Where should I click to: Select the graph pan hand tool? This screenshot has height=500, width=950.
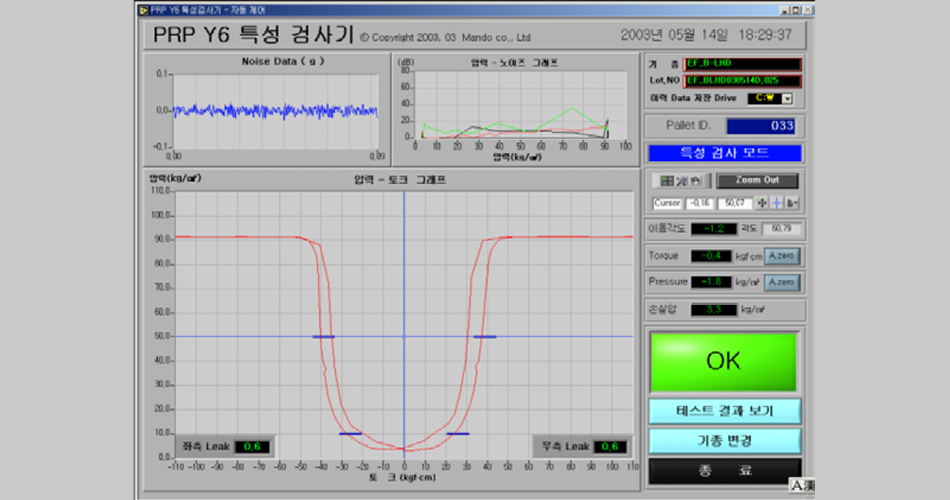(x=696, y=181)
